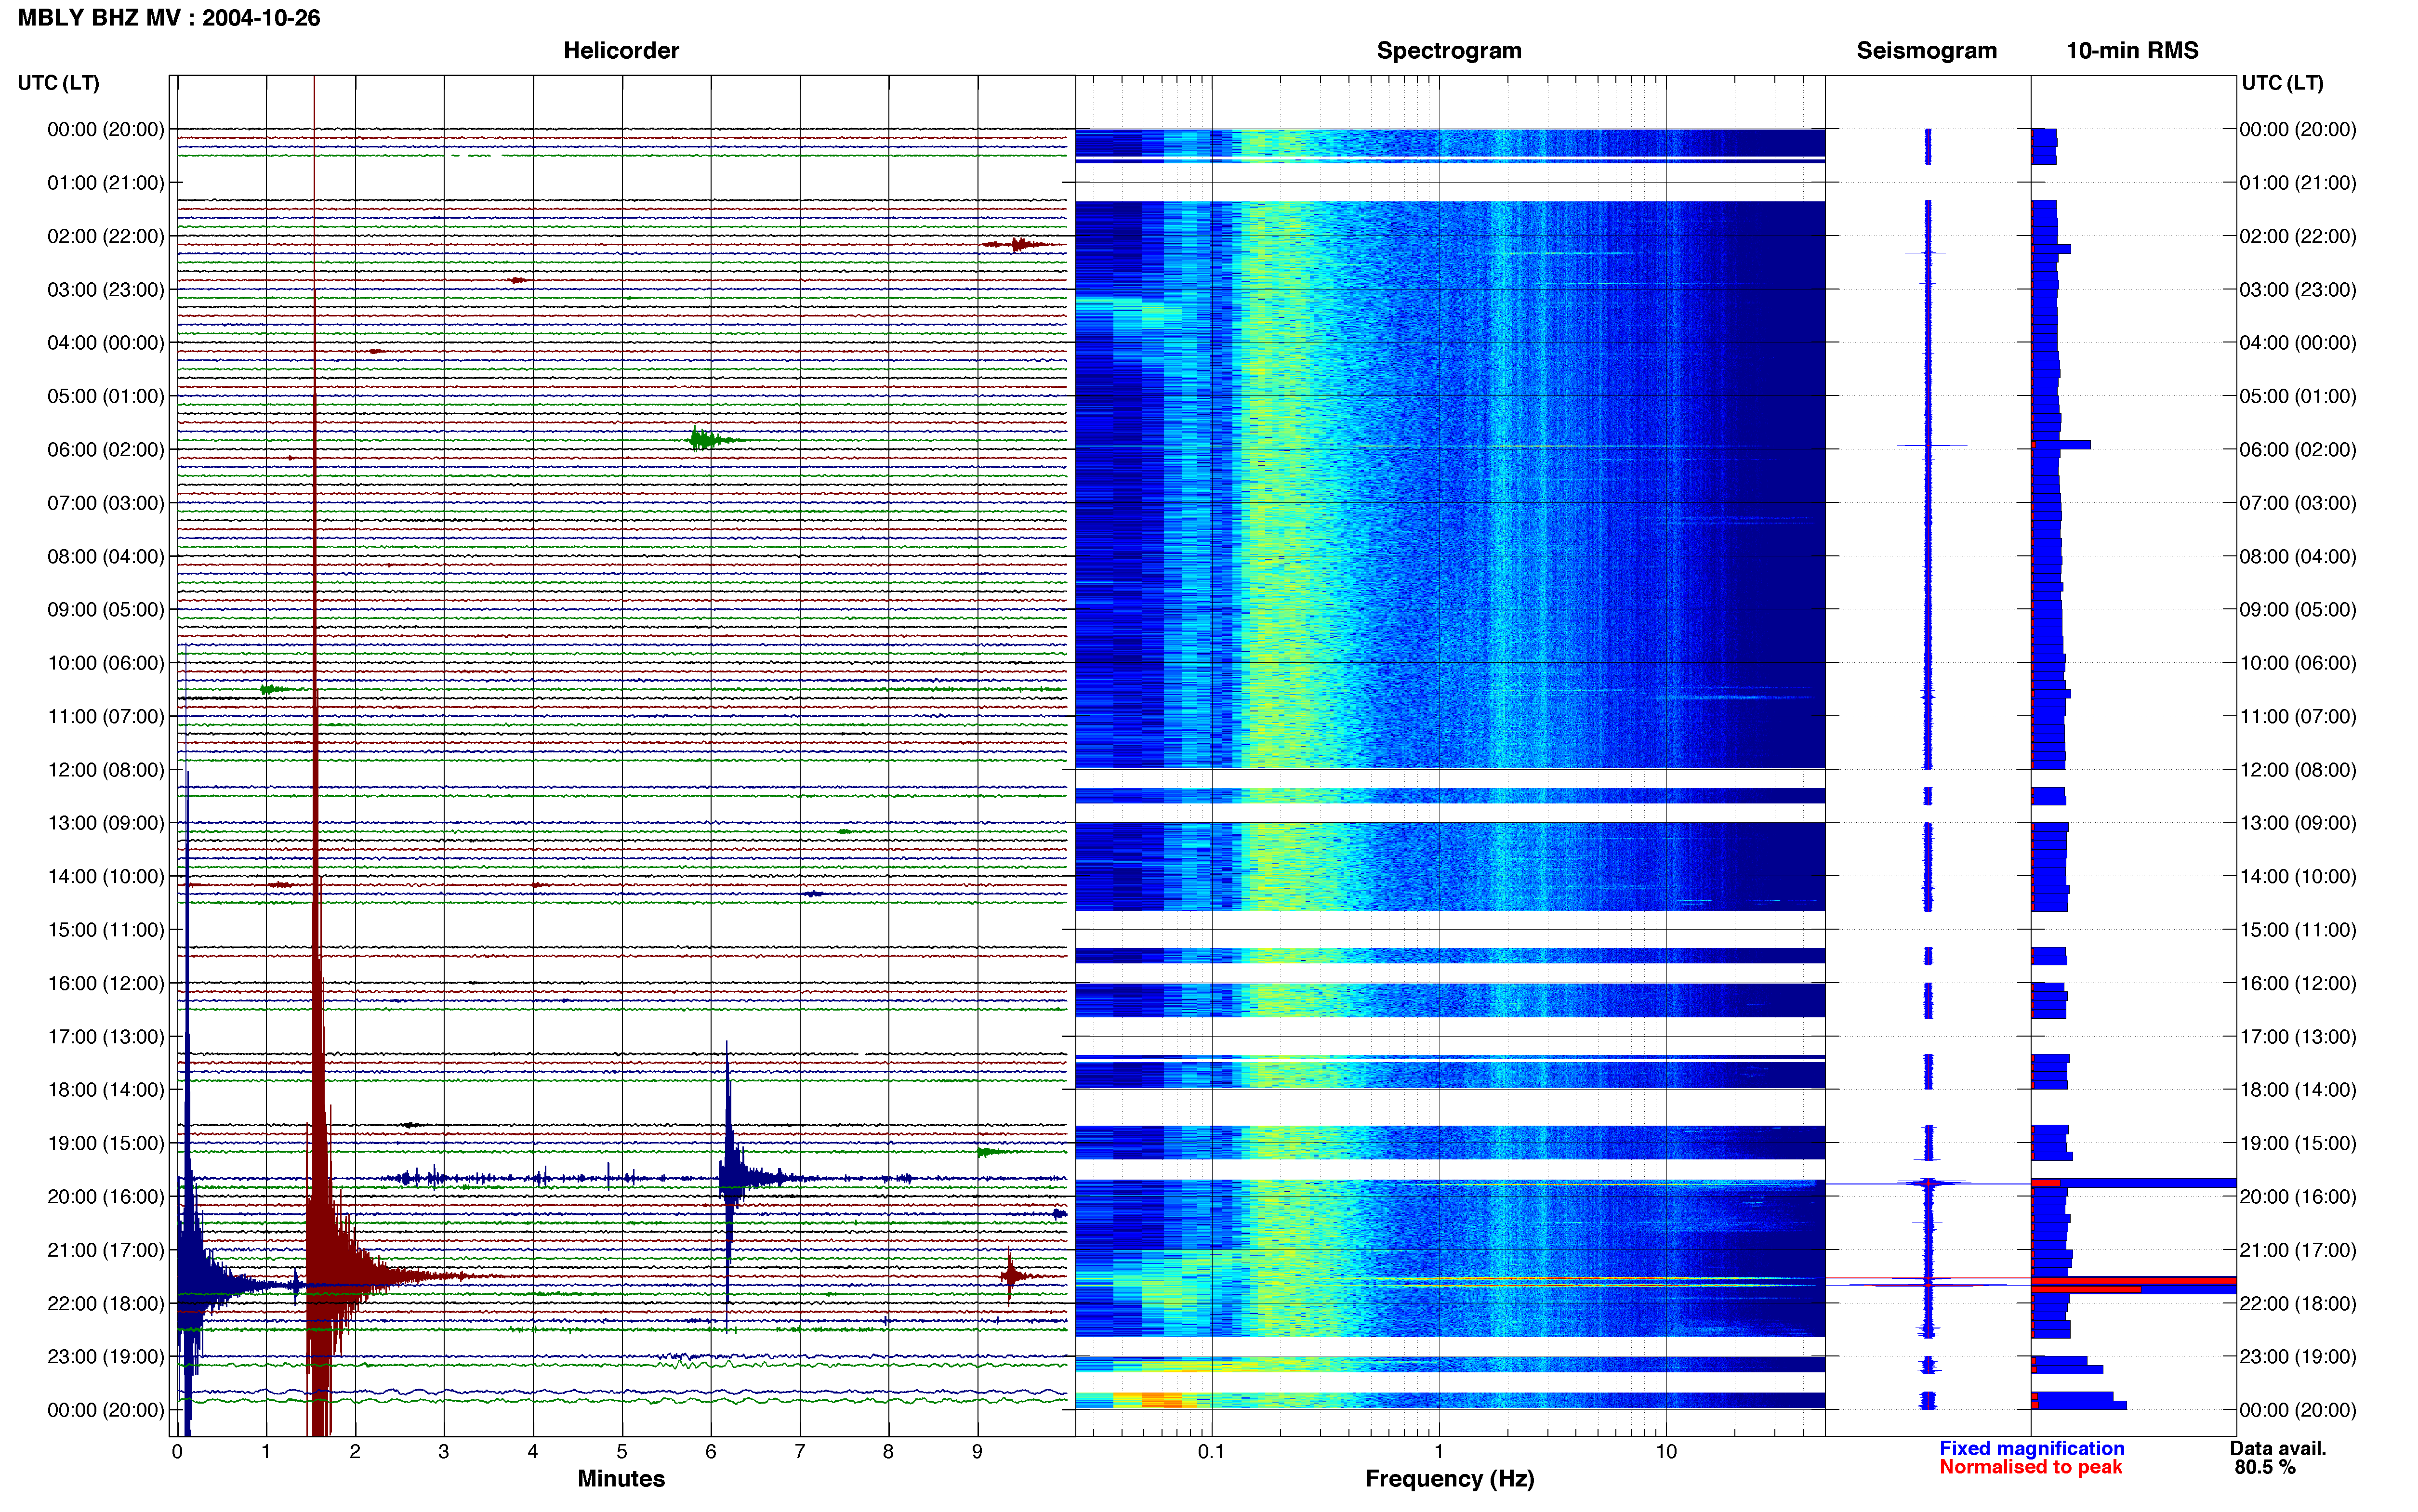
Task: Click the Minutes axis label
Action: coord(621,1478)
